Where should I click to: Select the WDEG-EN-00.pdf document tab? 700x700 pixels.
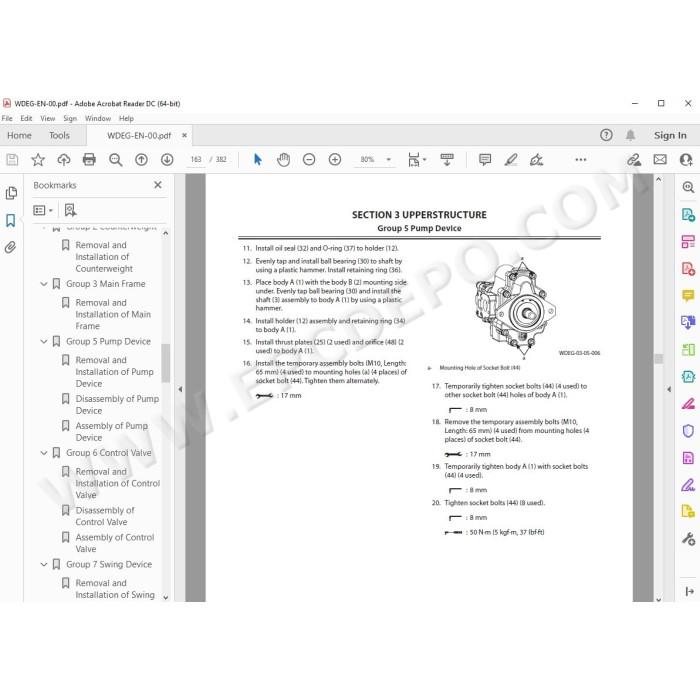coord(139,135)
